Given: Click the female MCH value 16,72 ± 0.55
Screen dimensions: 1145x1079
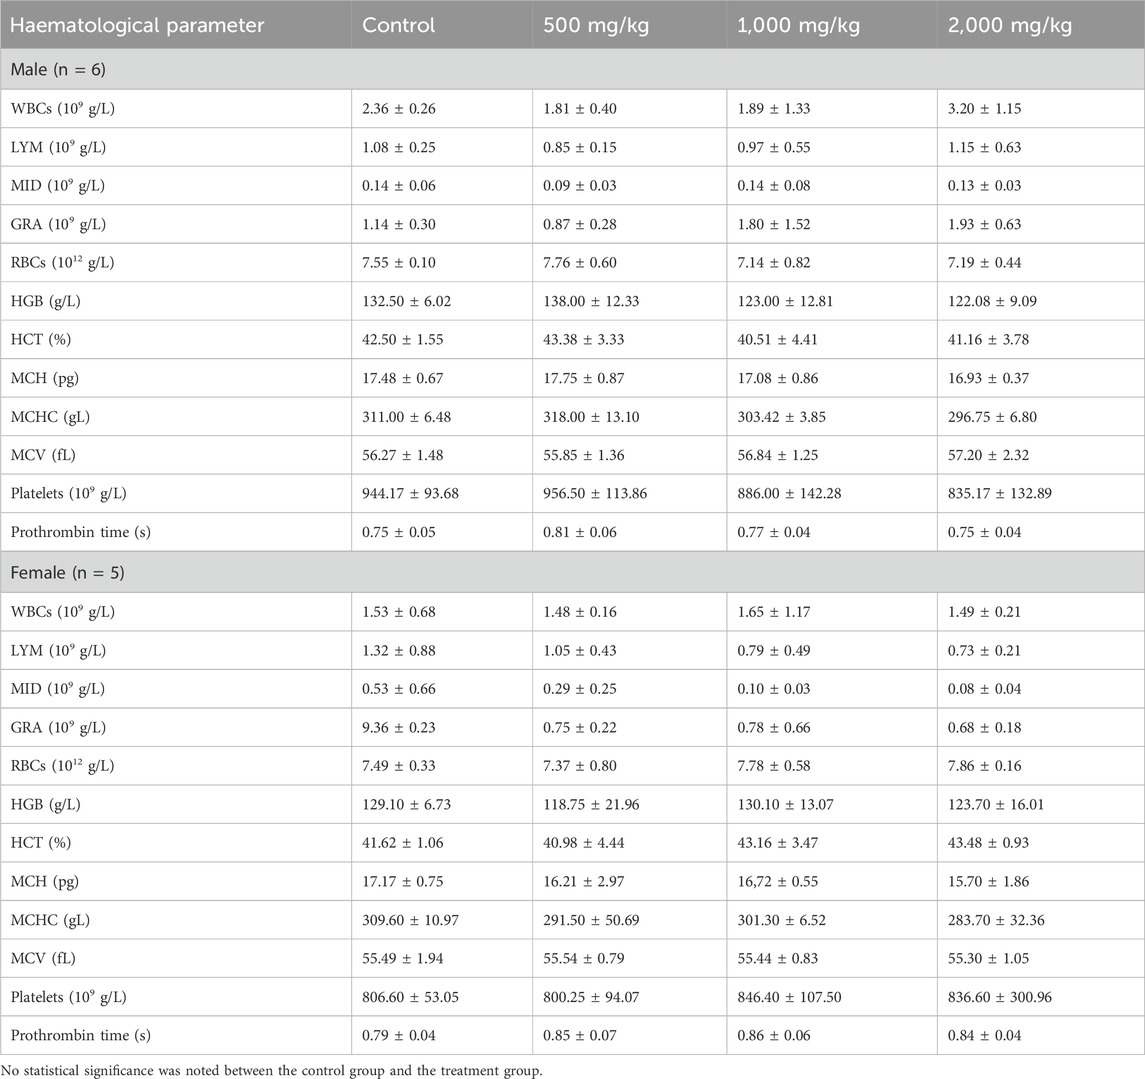Looking at the screenshot, I should click(791, 882).
